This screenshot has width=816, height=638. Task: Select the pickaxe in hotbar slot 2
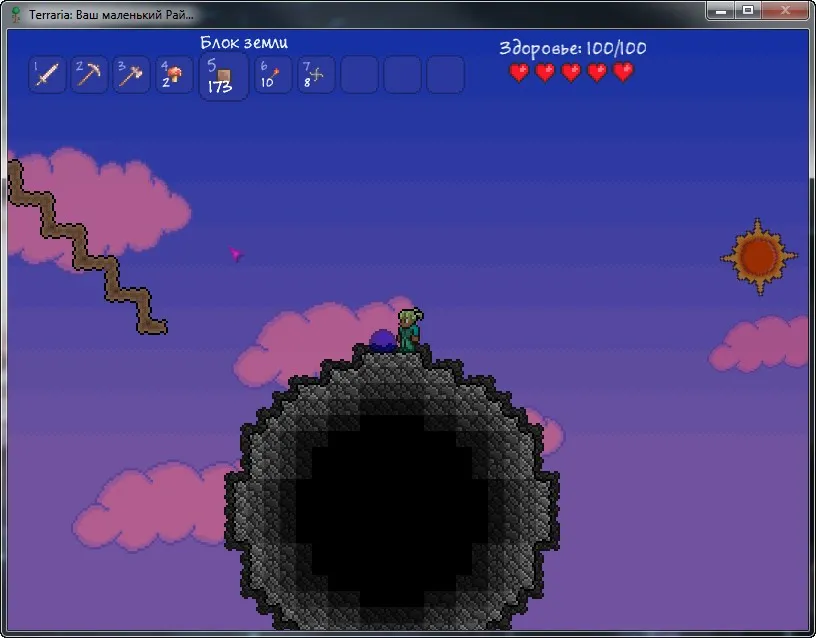(89, 74)
